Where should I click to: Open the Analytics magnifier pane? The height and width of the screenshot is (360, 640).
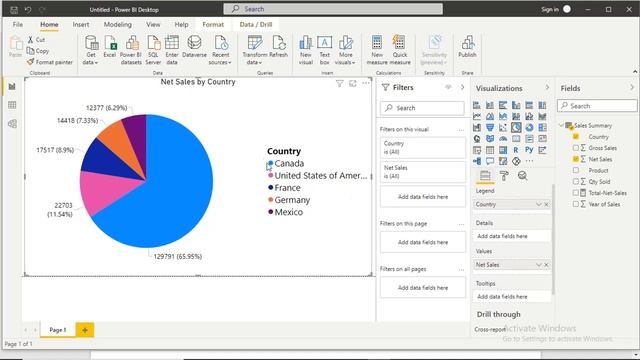(x=522, y=176)
